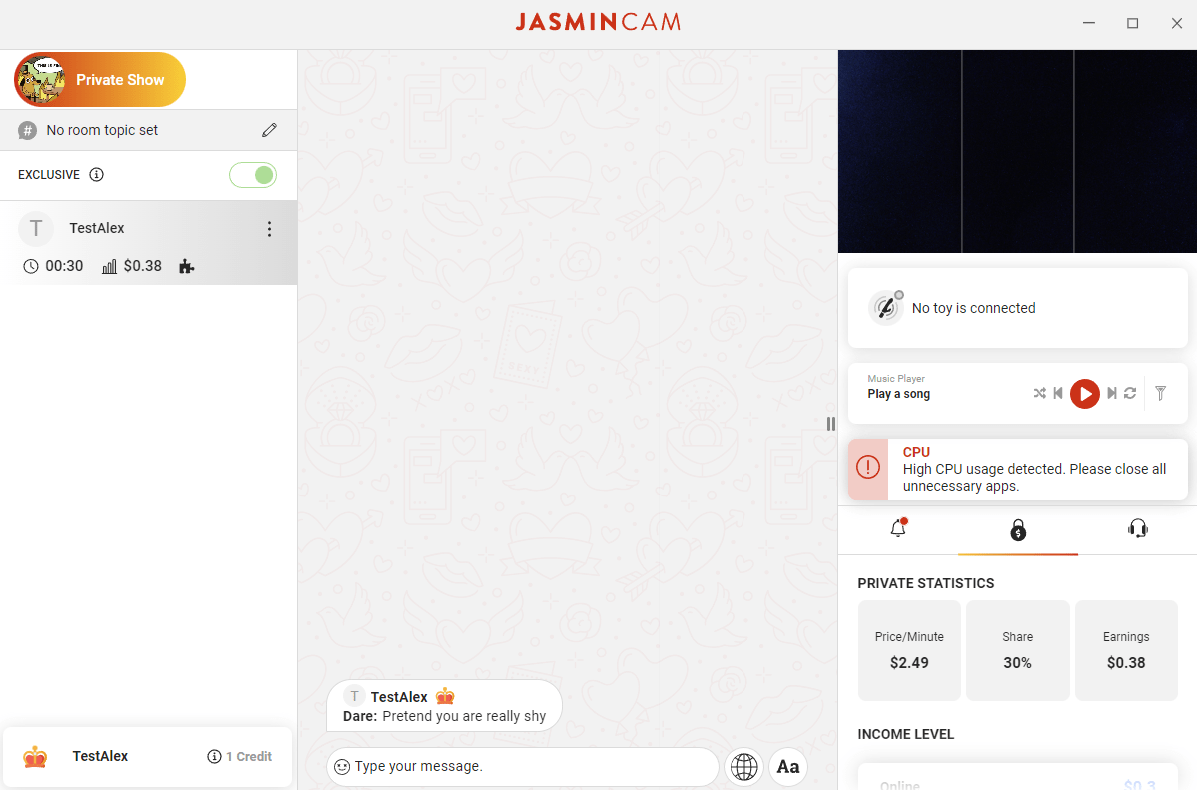Click the Play a song label
Screen dimensions: 1197x790
899,395
